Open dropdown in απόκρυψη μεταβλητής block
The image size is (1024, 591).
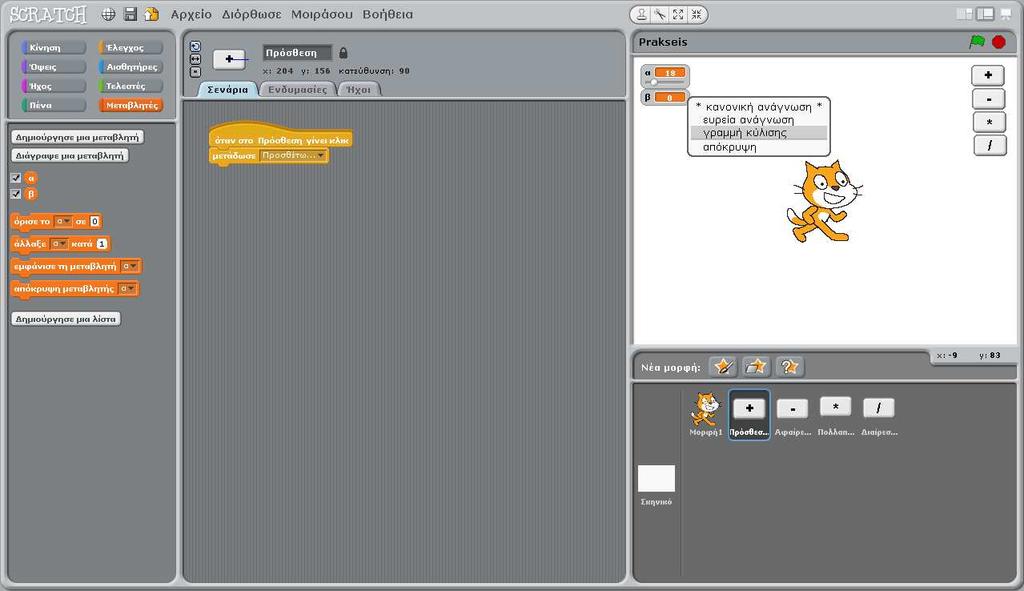point(127,289)
